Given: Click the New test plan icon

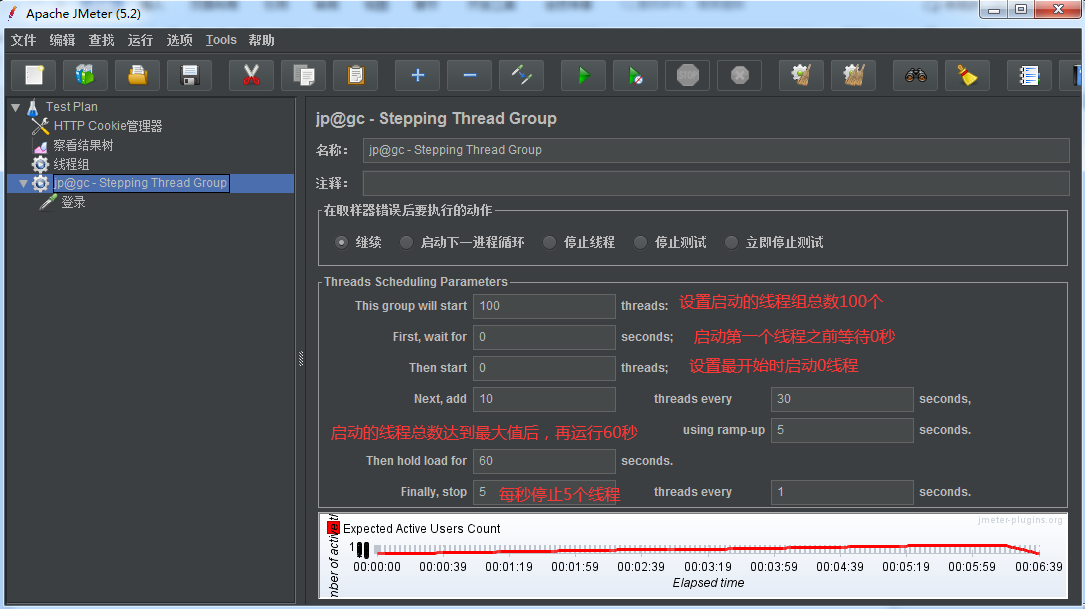Looking at the screenshot, I should click(34, 75).
